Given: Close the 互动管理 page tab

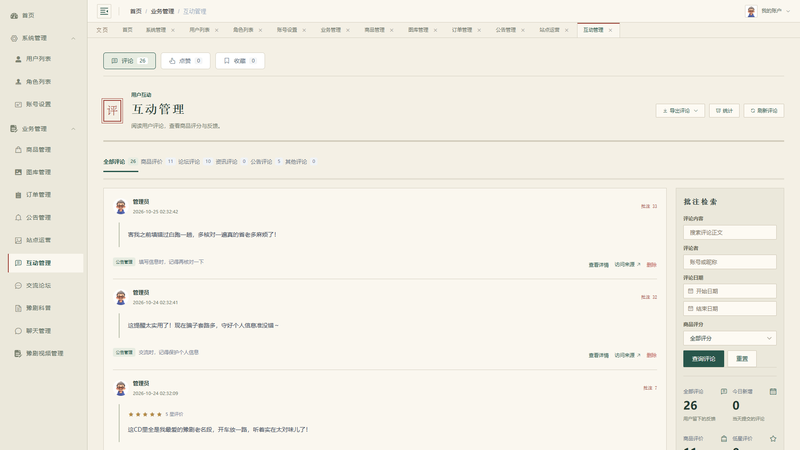Looking at the screenshot, I should (x=610, y=30).
